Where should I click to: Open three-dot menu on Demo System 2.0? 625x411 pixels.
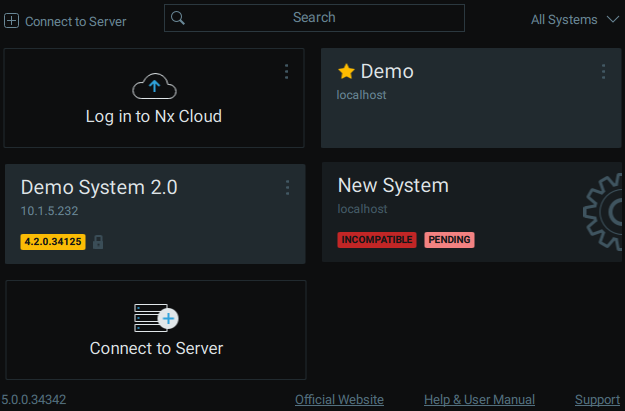pyautogui.click(x=287, y=187)
